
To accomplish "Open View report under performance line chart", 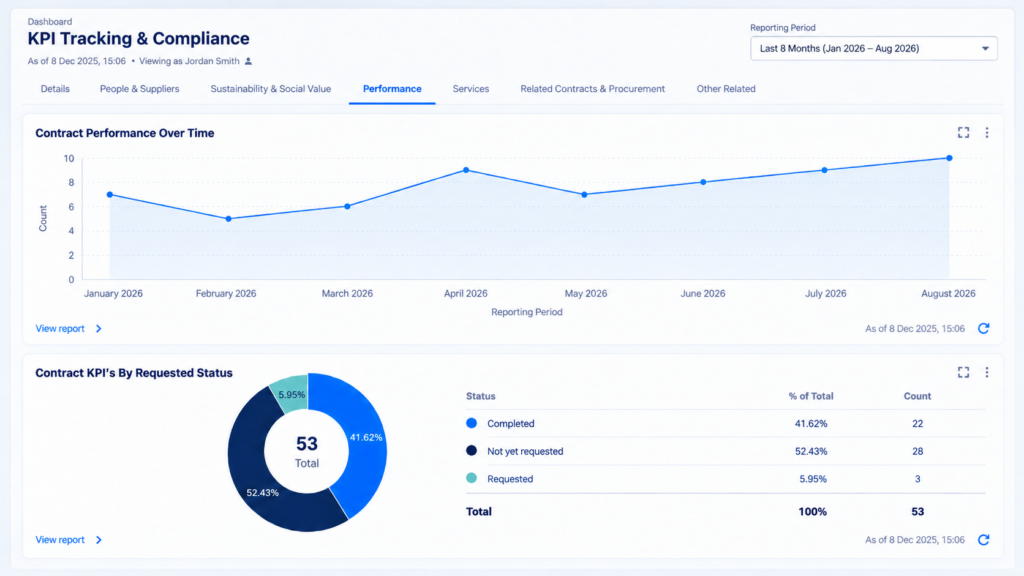I will tap(60, 328).
